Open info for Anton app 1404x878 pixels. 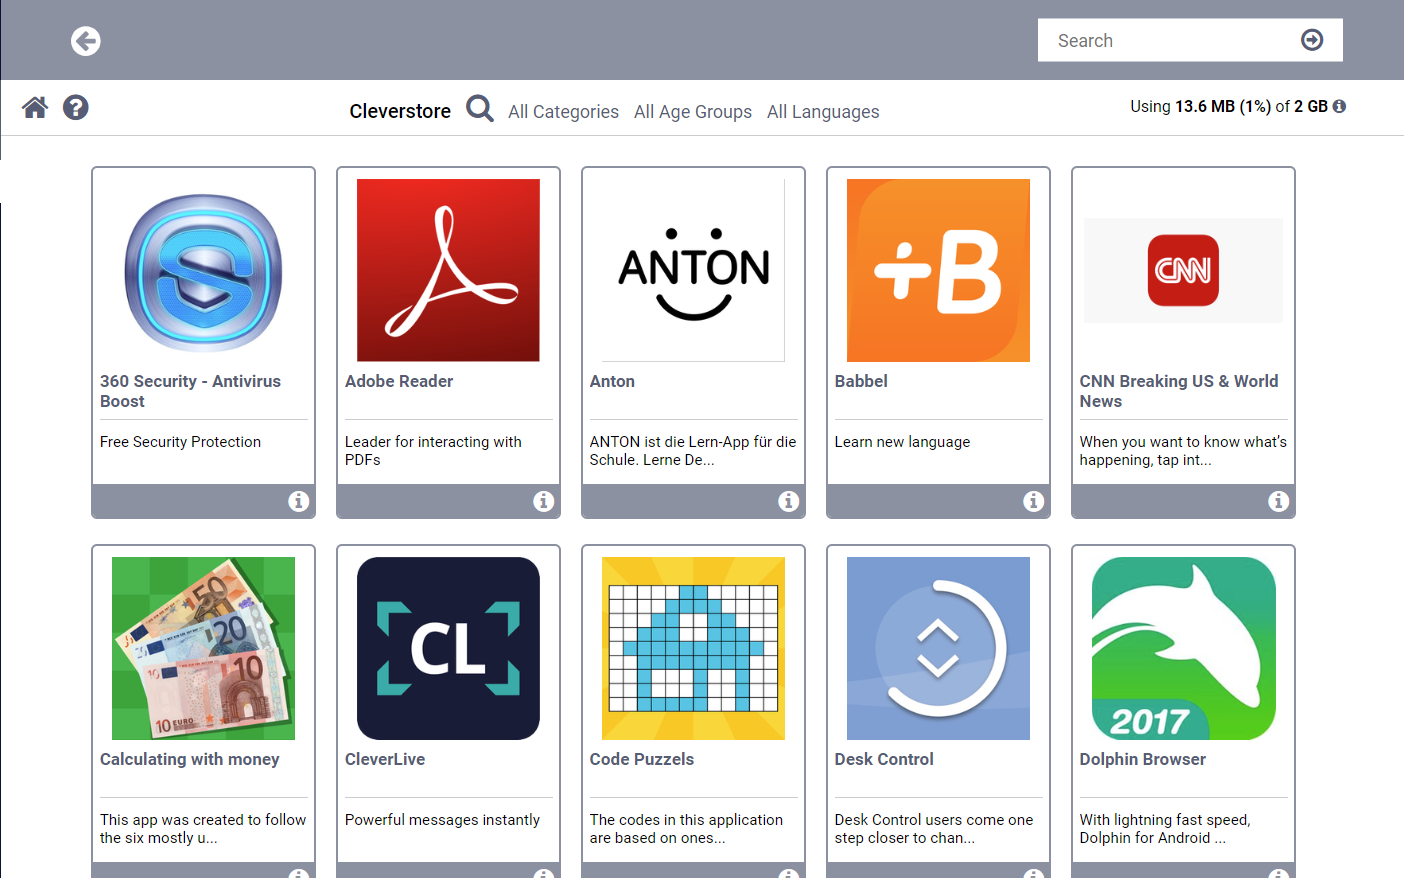(x=788, y=501)
